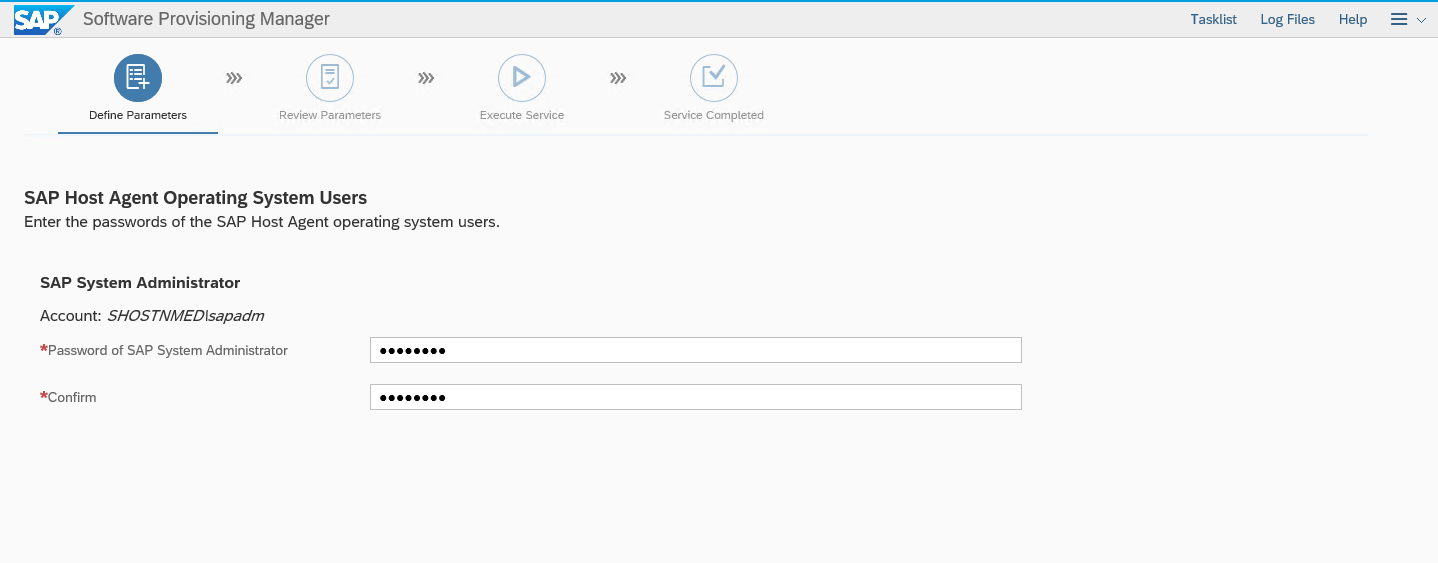Viewport: 1438px width, 563px height.
Task: Click the Password of SAP System Administrator label
Action: [x=168, y=350]
